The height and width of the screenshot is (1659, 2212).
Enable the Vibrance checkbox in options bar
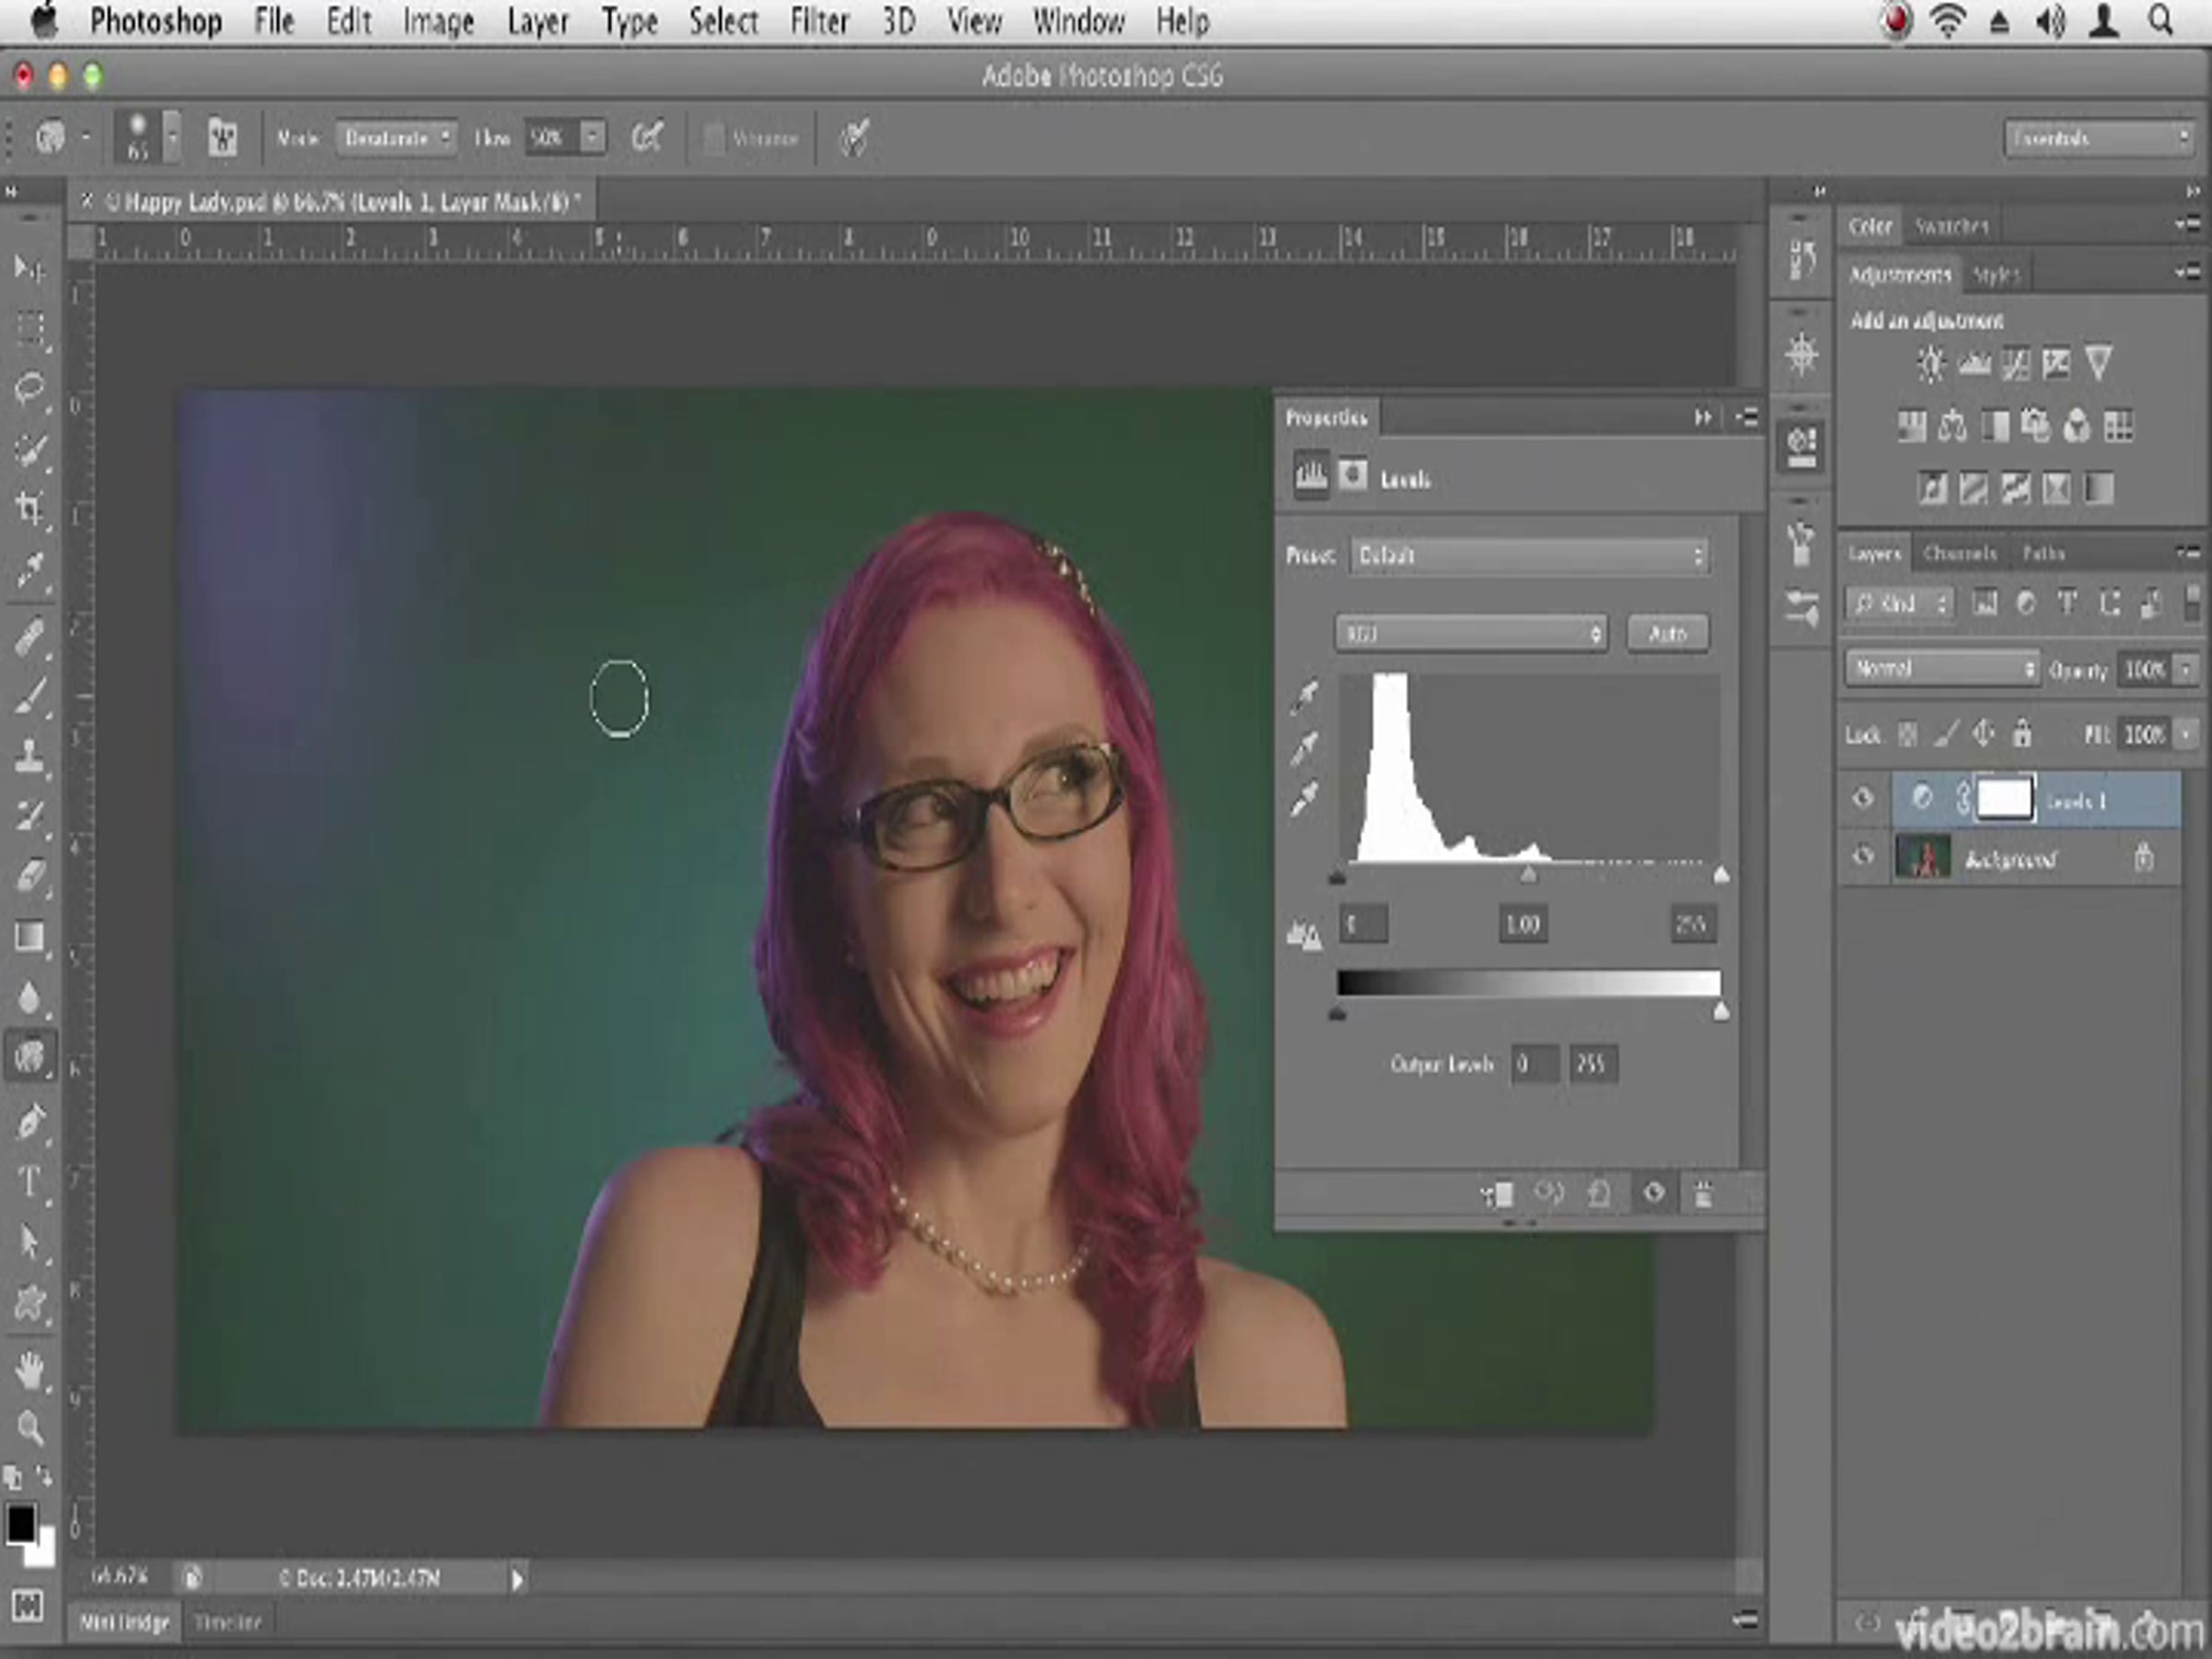pos(713,138)
